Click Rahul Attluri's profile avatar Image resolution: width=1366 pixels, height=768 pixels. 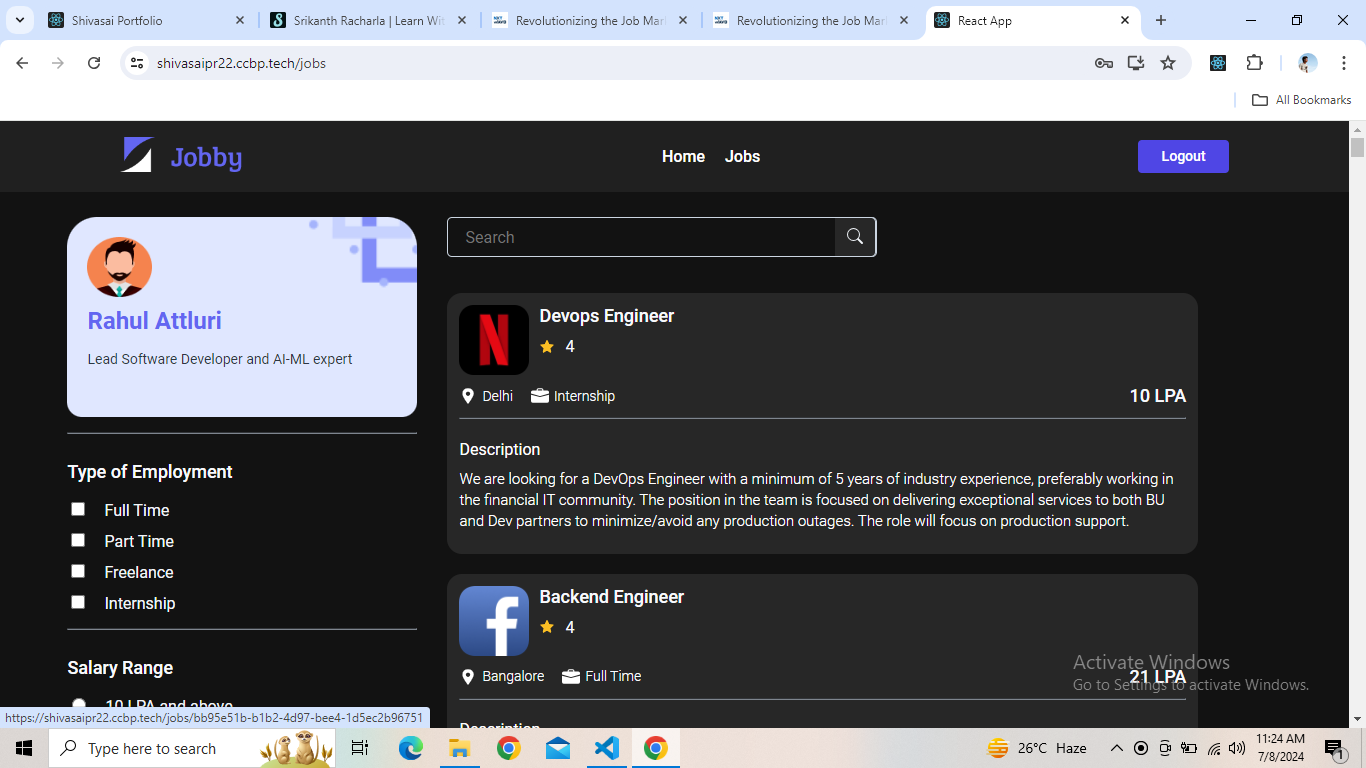[120, 267]
